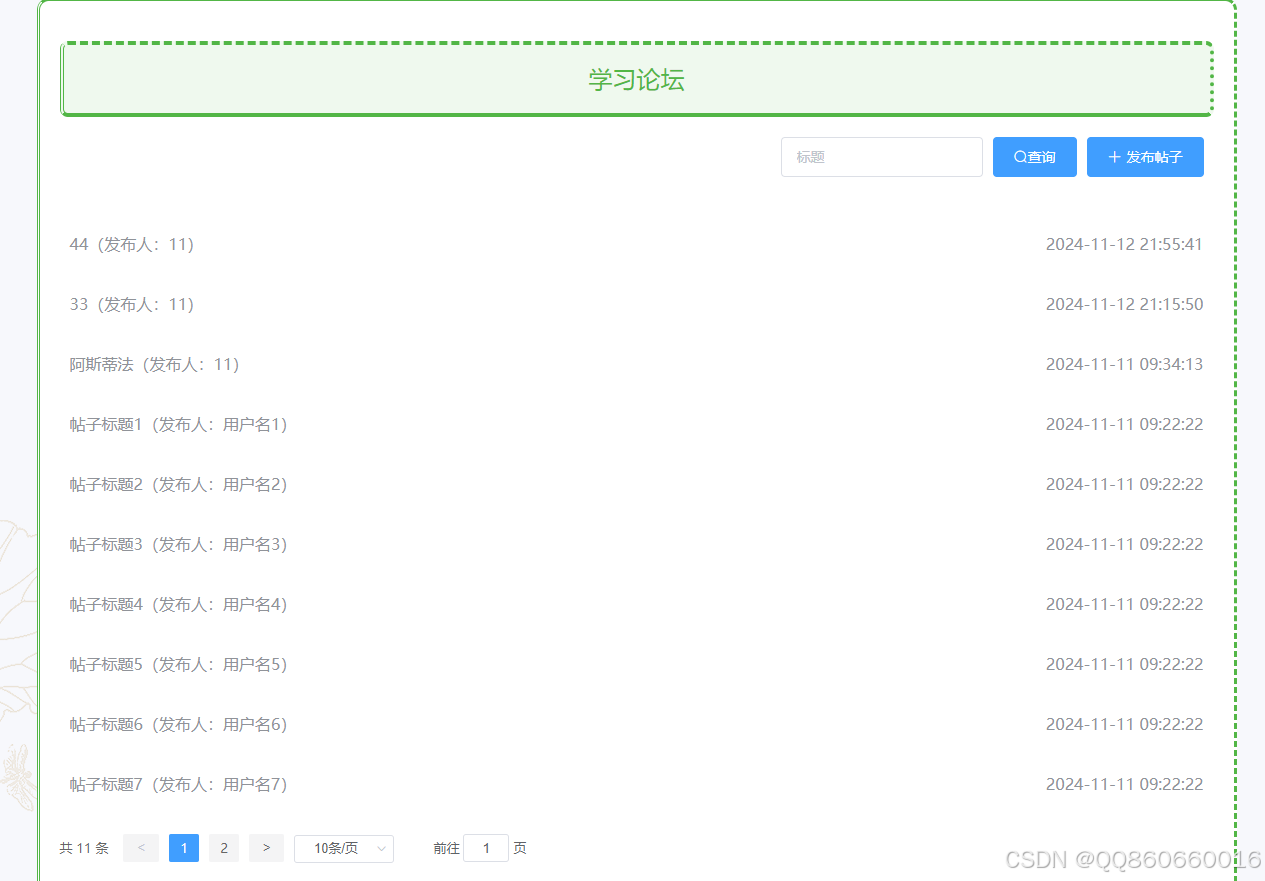This screenshot has width=1265, height=881.
Task: Click the 学习论坛 heading
Action: coord(636,80)
